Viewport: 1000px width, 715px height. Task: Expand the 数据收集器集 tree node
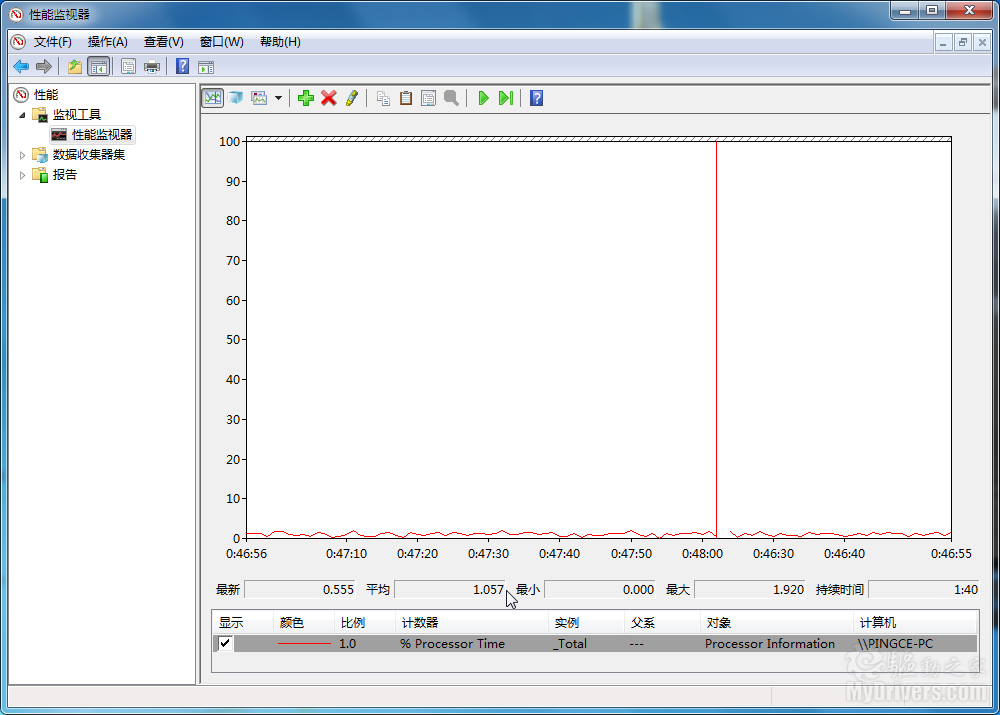pyautogui.click(x=23, y=155)
